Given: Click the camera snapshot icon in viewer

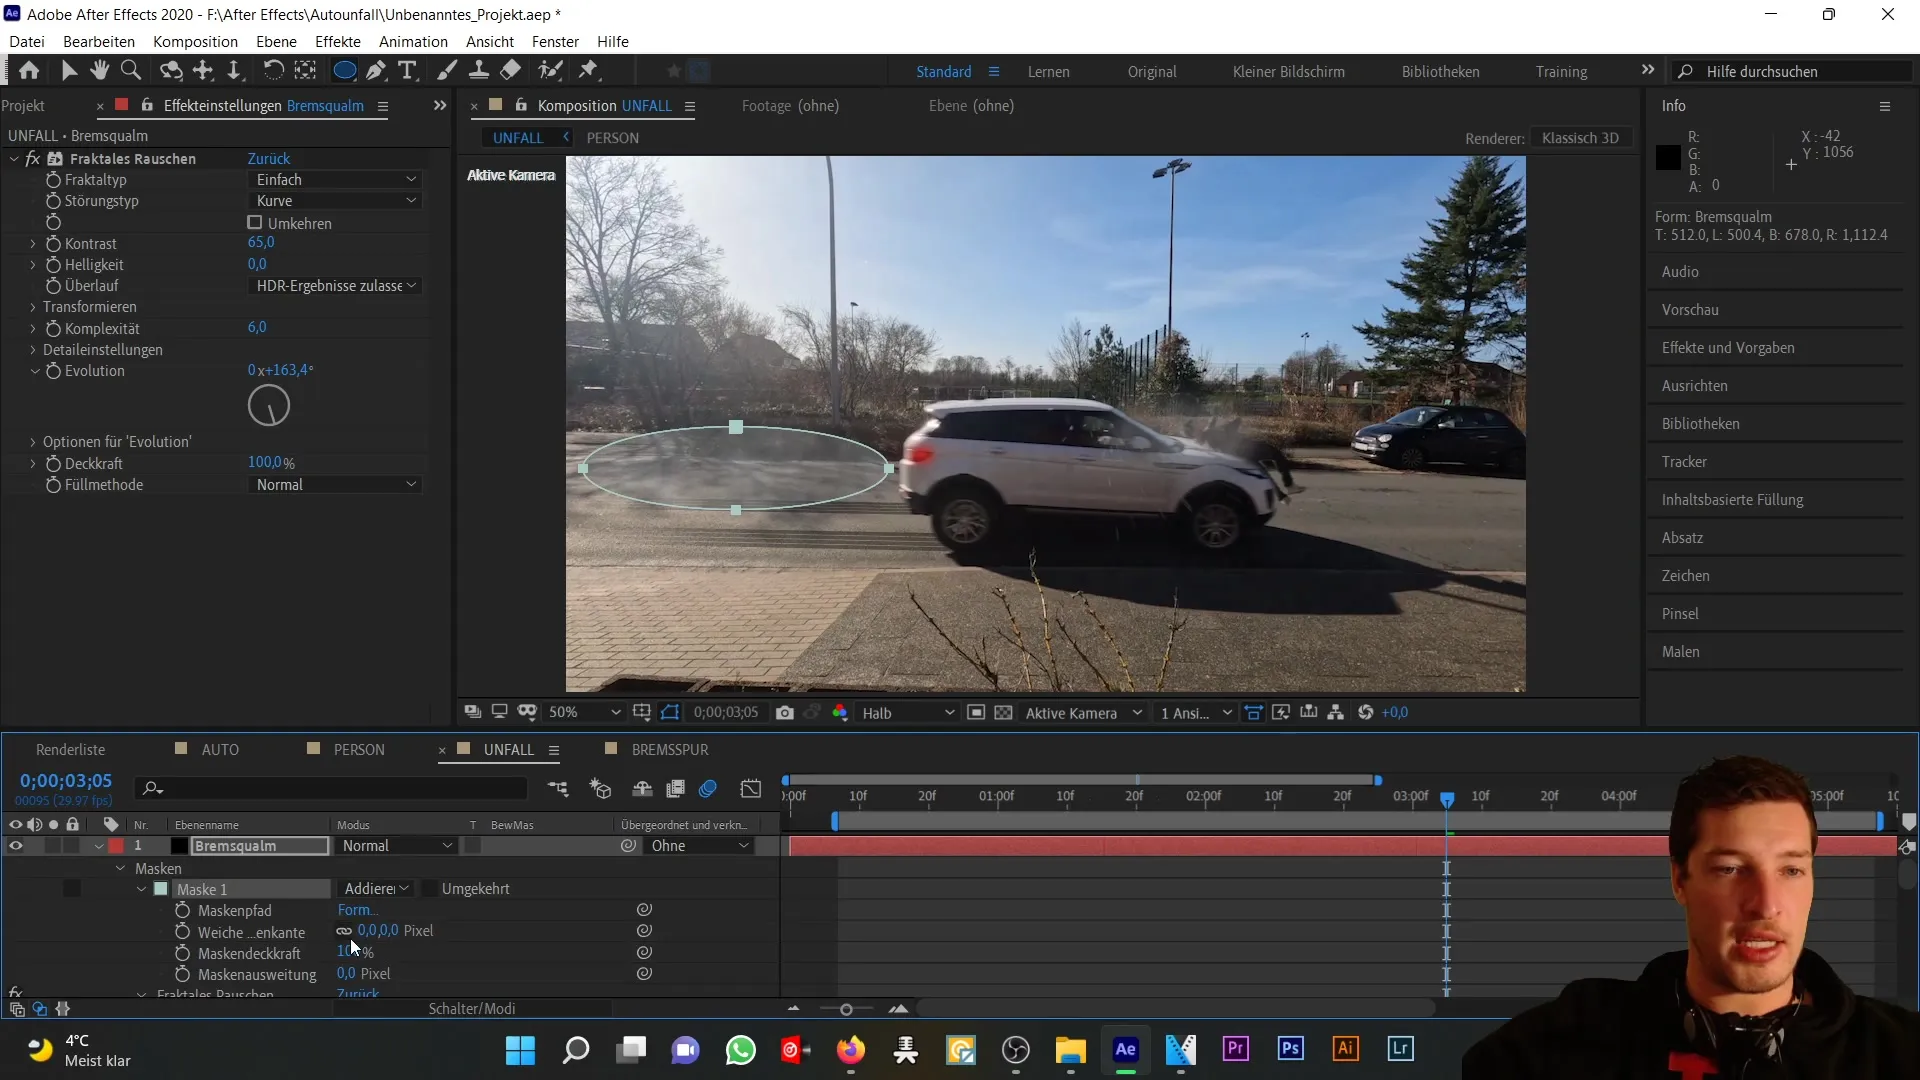Looking at the screenshot, I should [786, 712].
